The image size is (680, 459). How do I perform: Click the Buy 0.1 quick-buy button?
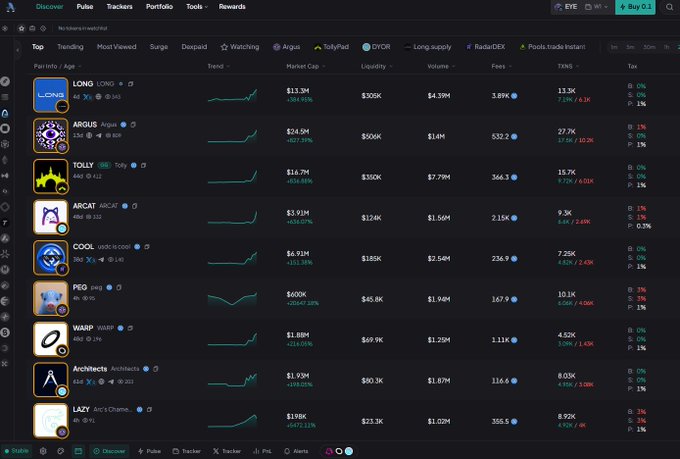[635, 7]
